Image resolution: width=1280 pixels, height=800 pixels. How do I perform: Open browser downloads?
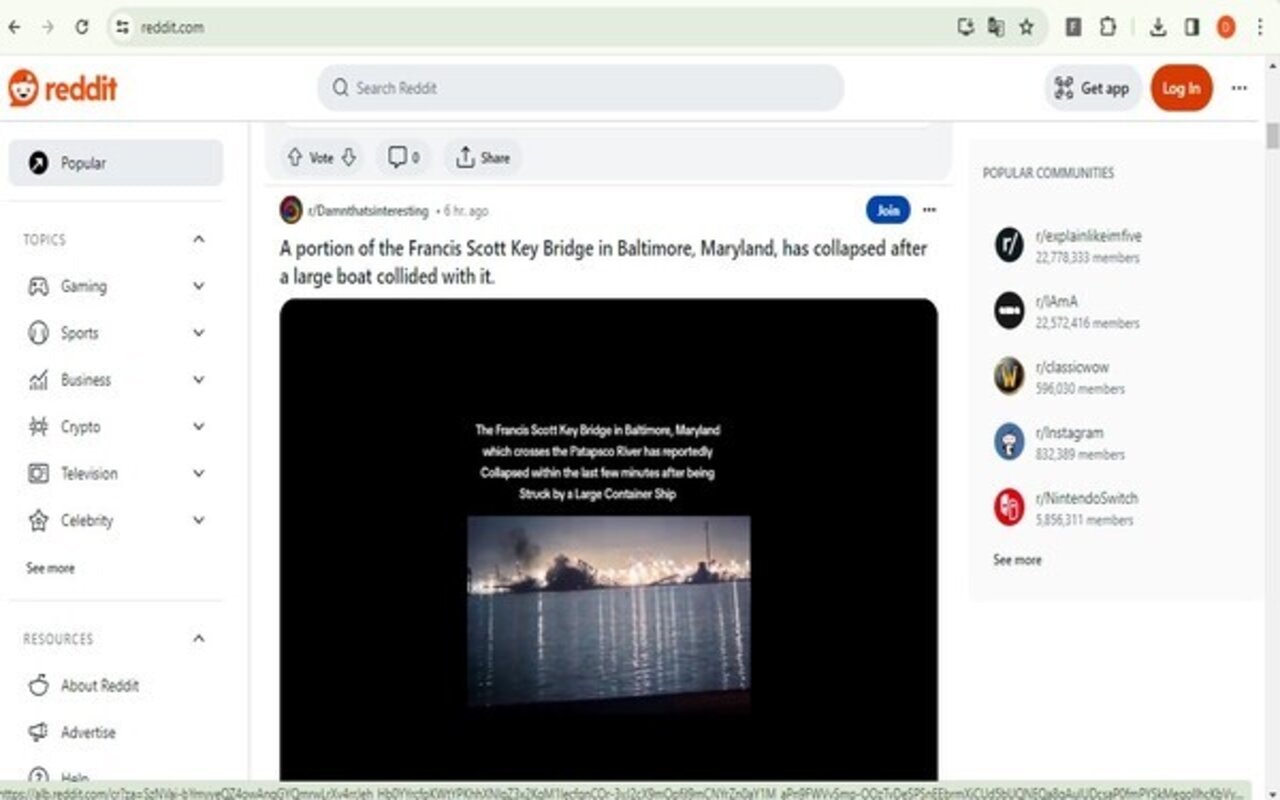[1158, 28]
